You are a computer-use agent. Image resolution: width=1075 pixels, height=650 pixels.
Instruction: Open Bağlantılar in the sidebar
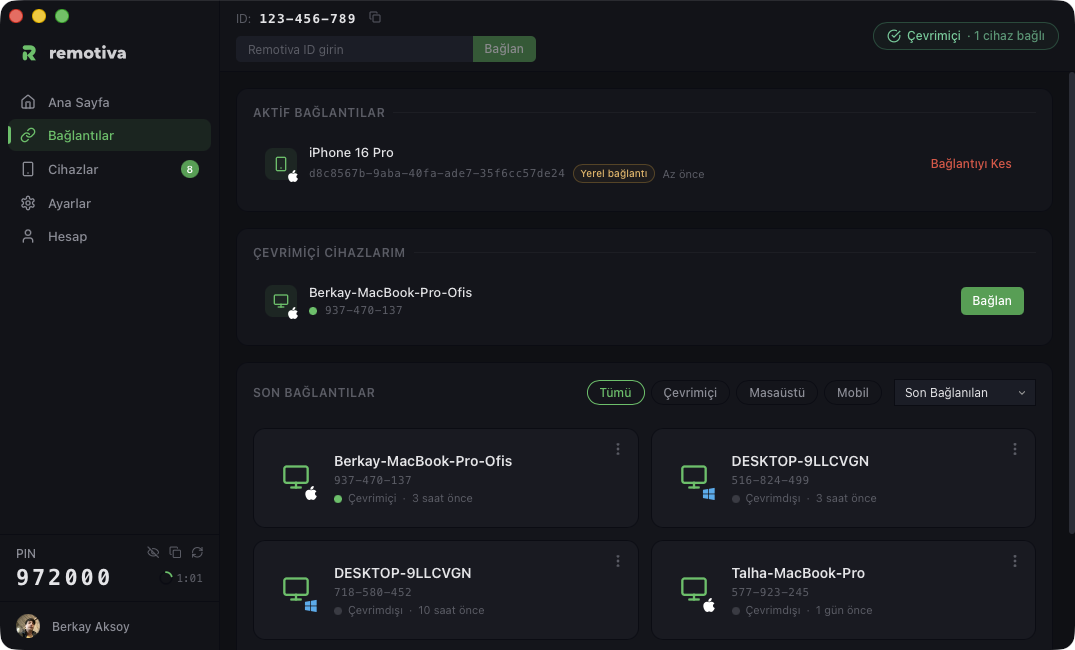[x=110, y=135]
